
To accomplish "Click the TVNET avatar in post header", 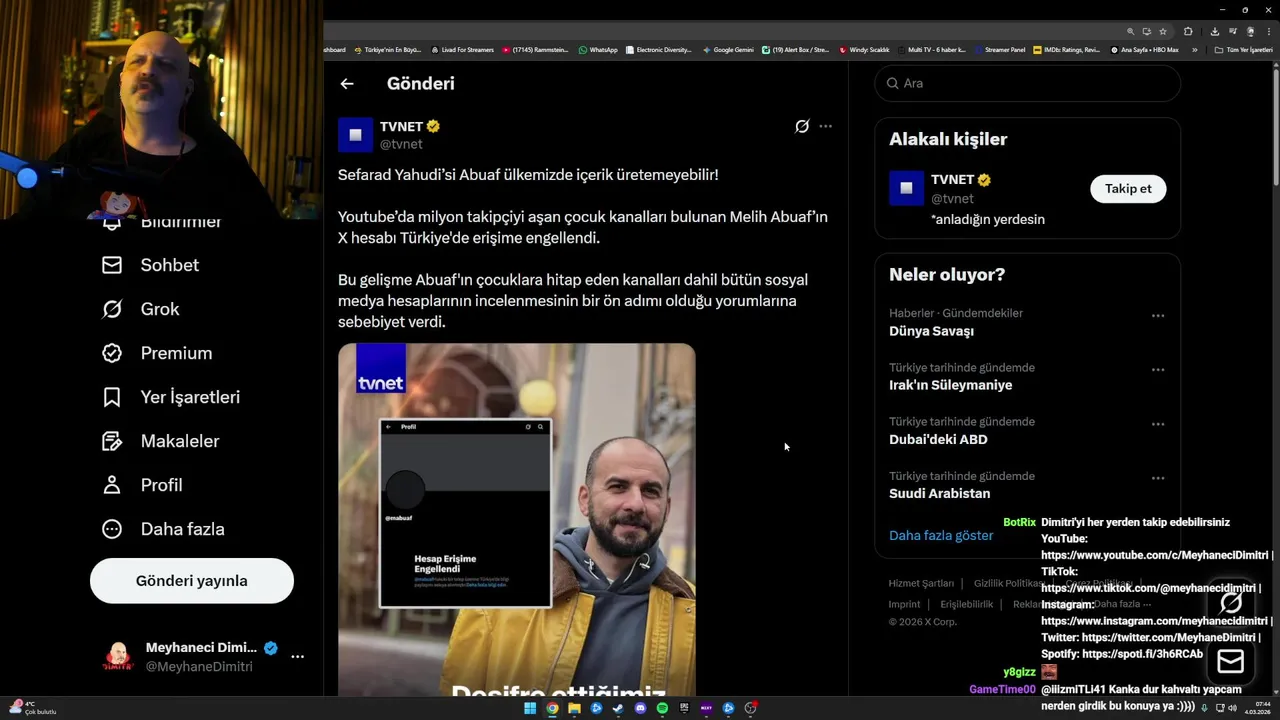I will 355,135.
